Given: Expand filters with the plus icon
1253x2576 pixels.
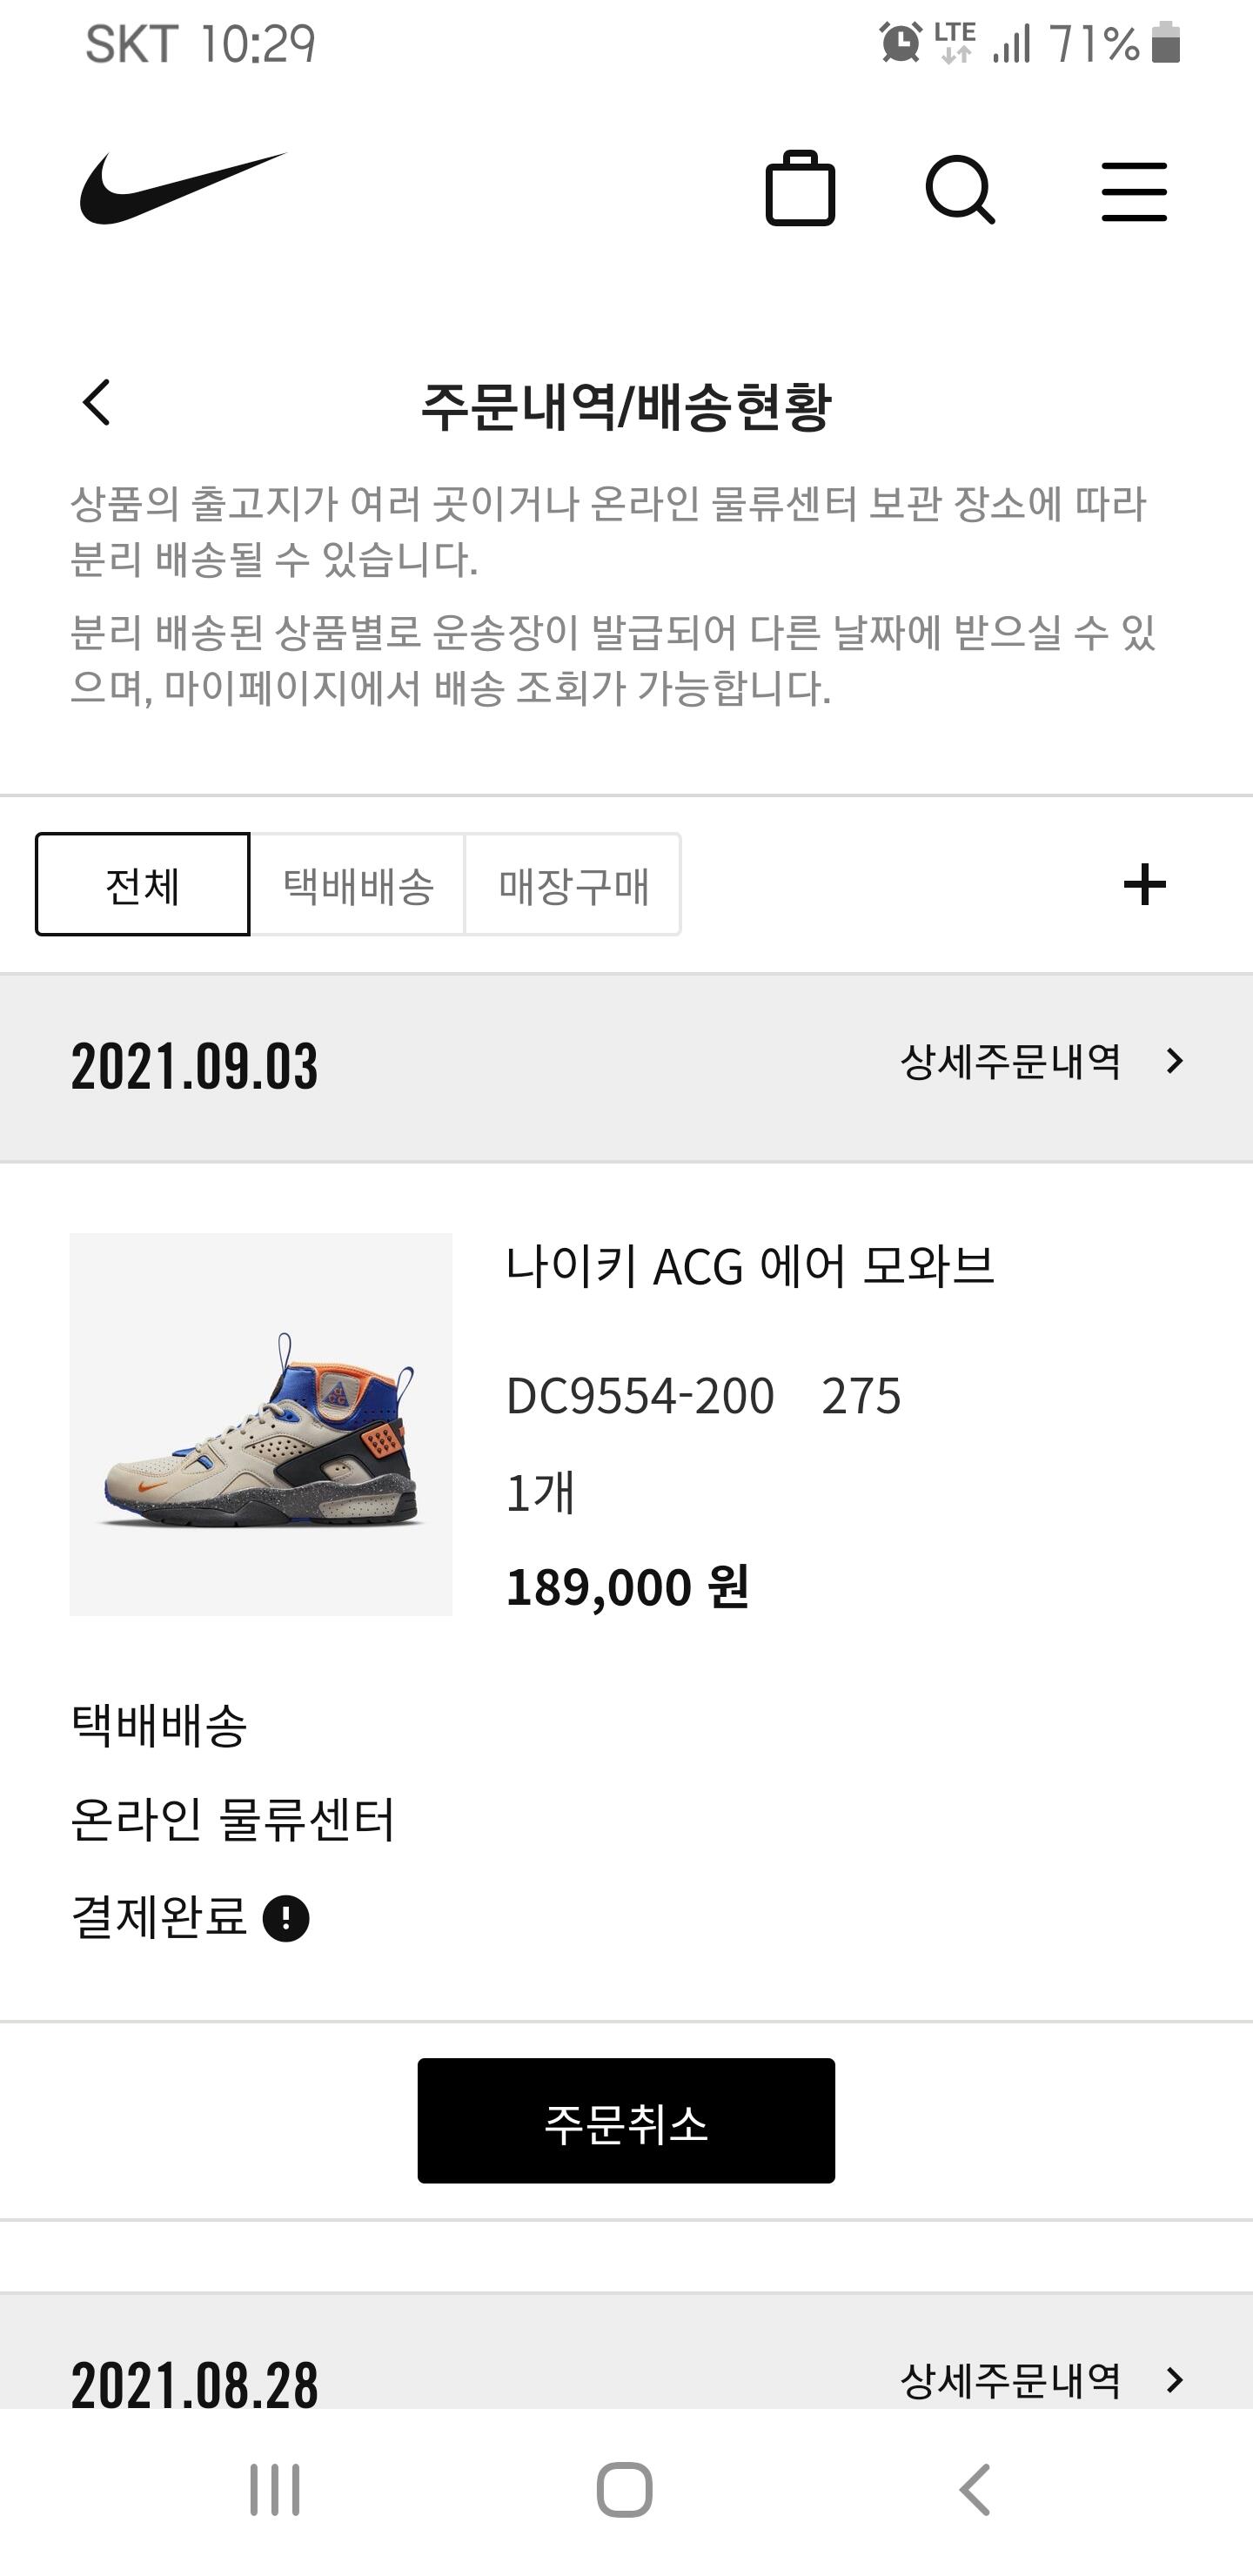Looking at the screenshot, I should [1144, 885].
